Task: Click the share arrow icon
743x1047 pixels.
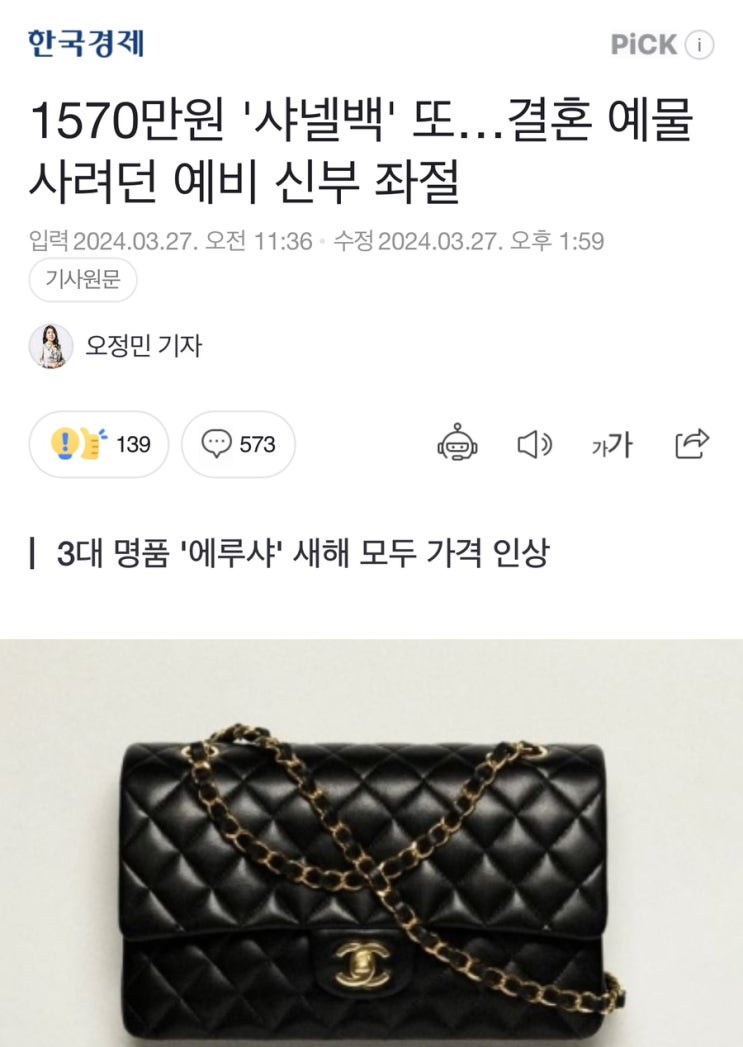Action: pyautogui.click(x=692, y=443)
